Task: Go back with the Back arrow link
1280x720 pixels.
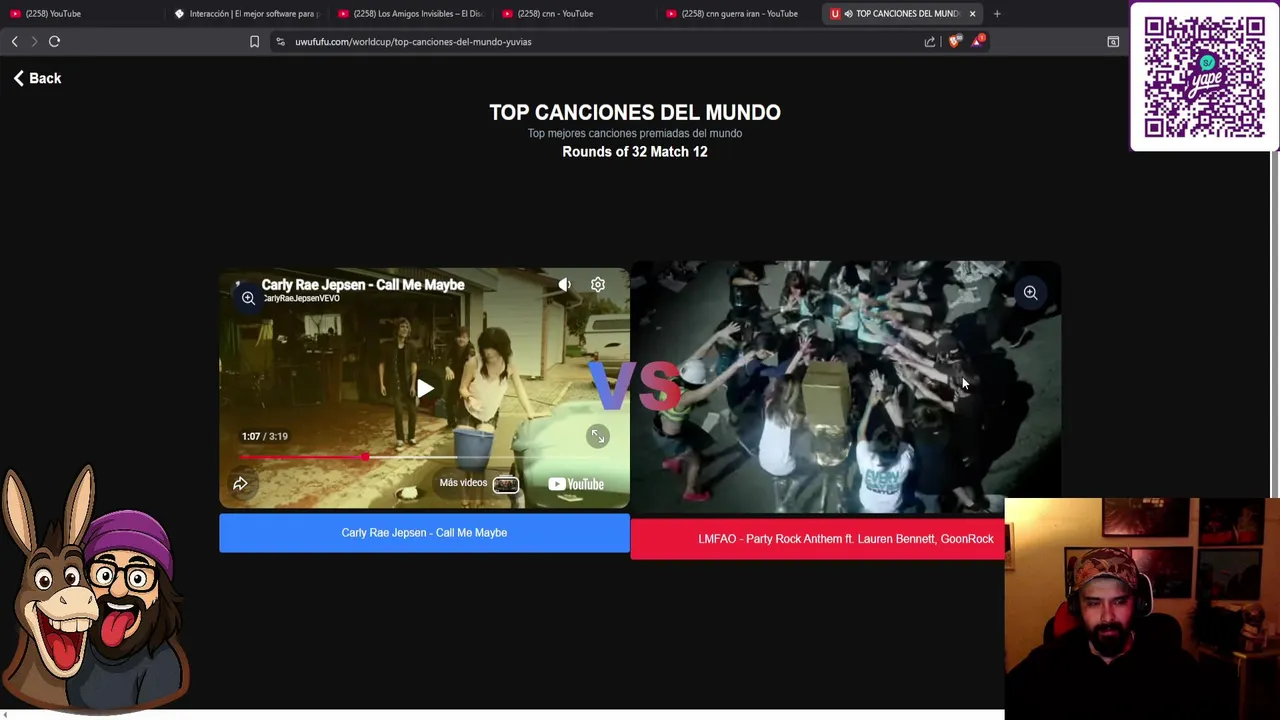Action: [x=38, y=78]
